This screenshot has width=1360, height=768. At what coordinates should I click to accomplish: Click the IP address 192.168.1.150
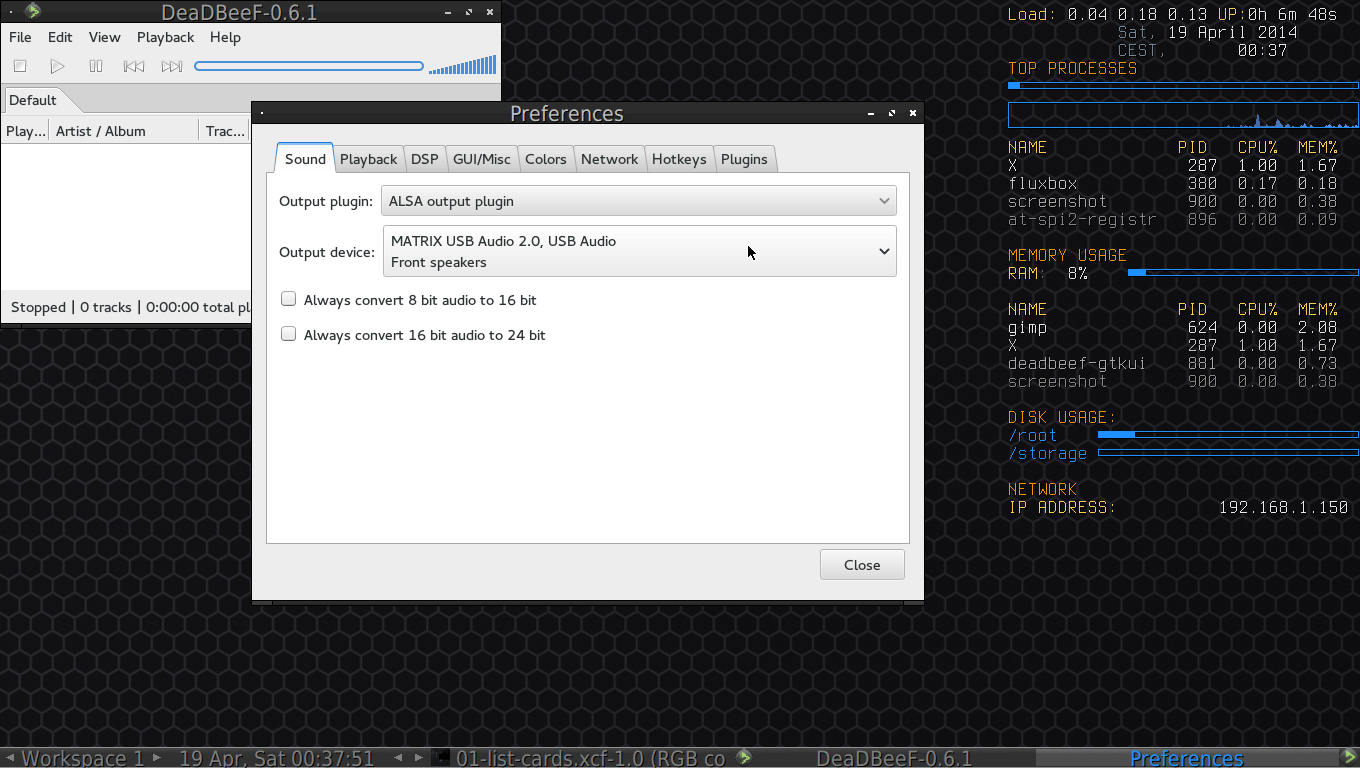pos(1283,507)
